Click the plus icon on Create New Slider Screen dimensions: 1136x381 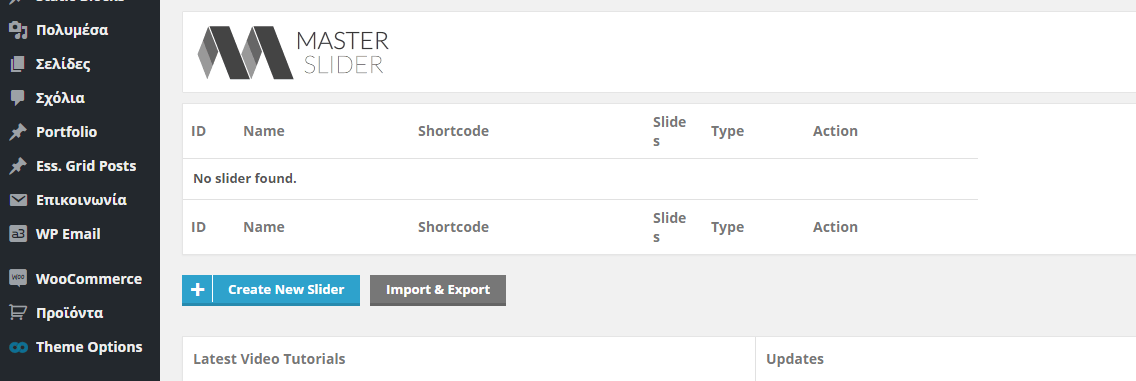pyautogui.click(x=197, y=290)
